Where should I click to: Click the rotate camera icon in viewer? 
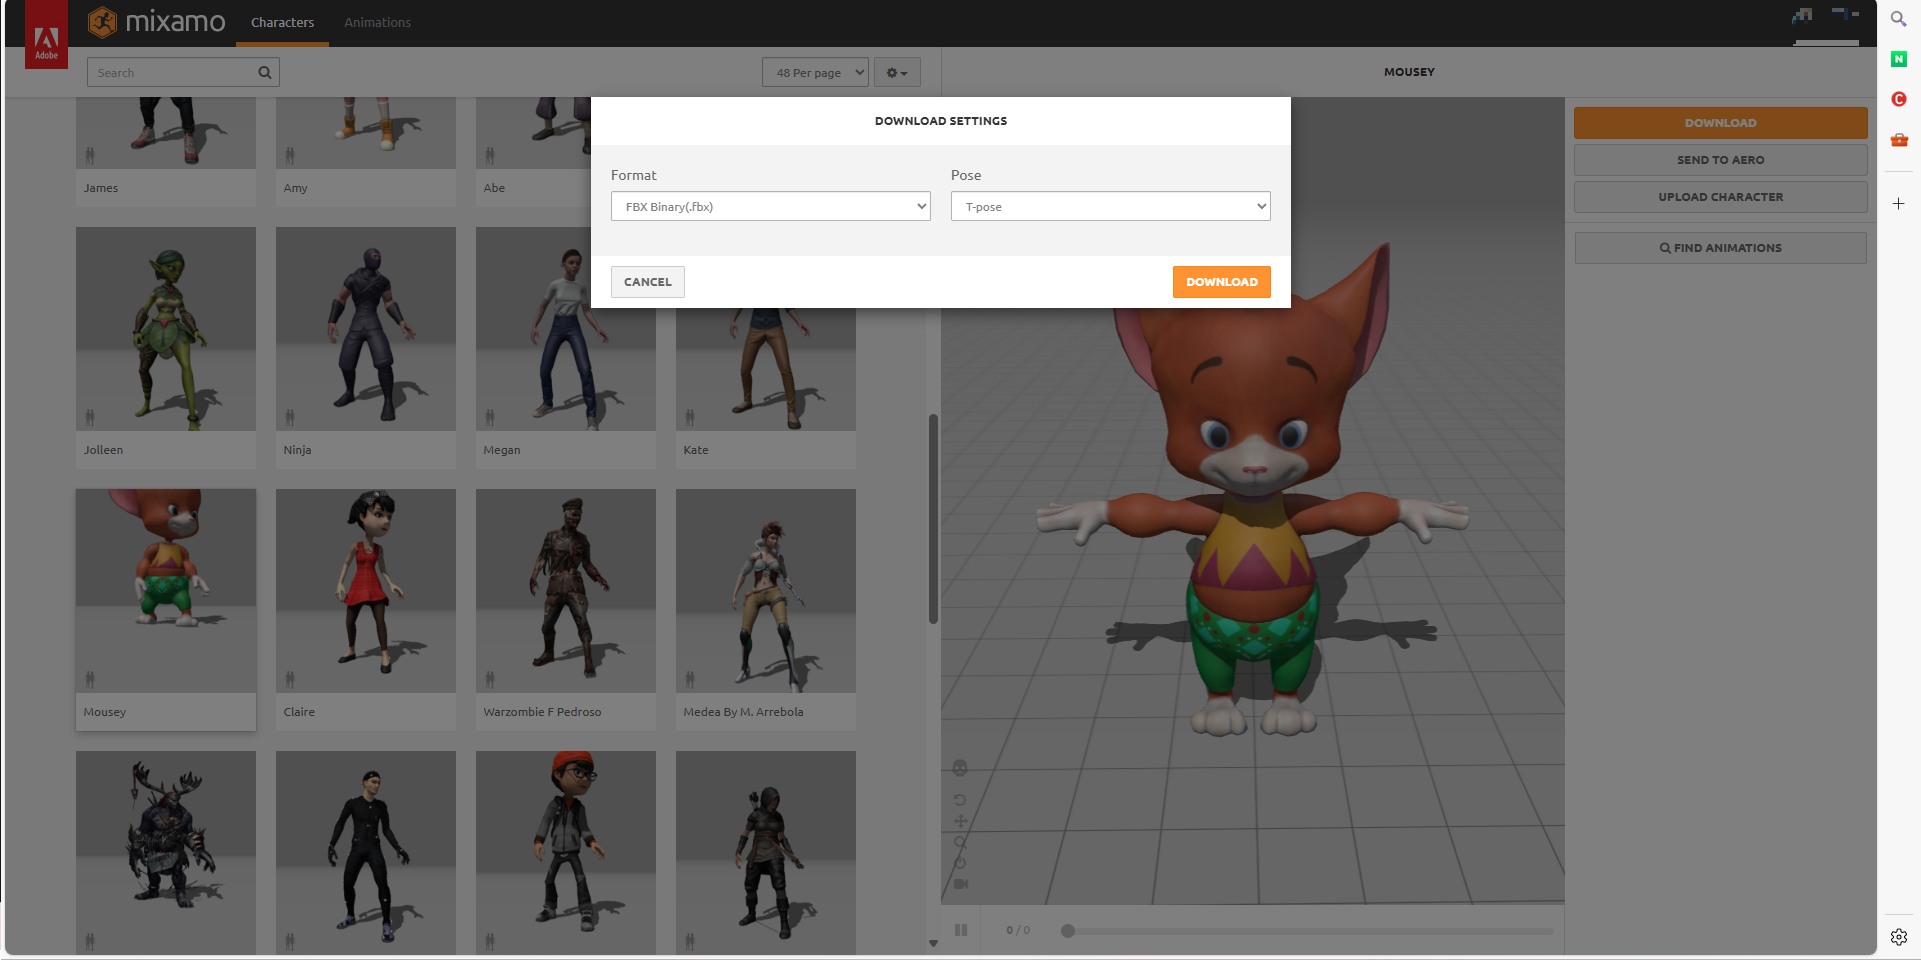click(960, 800)
